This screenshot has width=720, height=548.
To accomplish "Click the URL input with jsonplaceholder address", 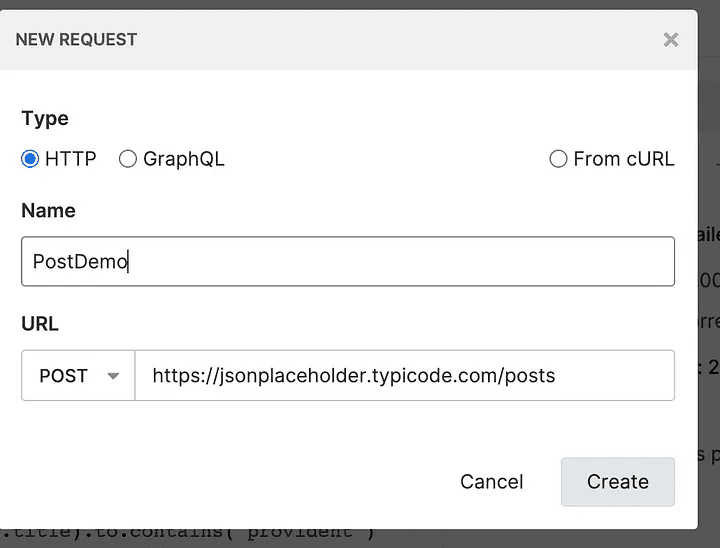I will pos(405,376).
